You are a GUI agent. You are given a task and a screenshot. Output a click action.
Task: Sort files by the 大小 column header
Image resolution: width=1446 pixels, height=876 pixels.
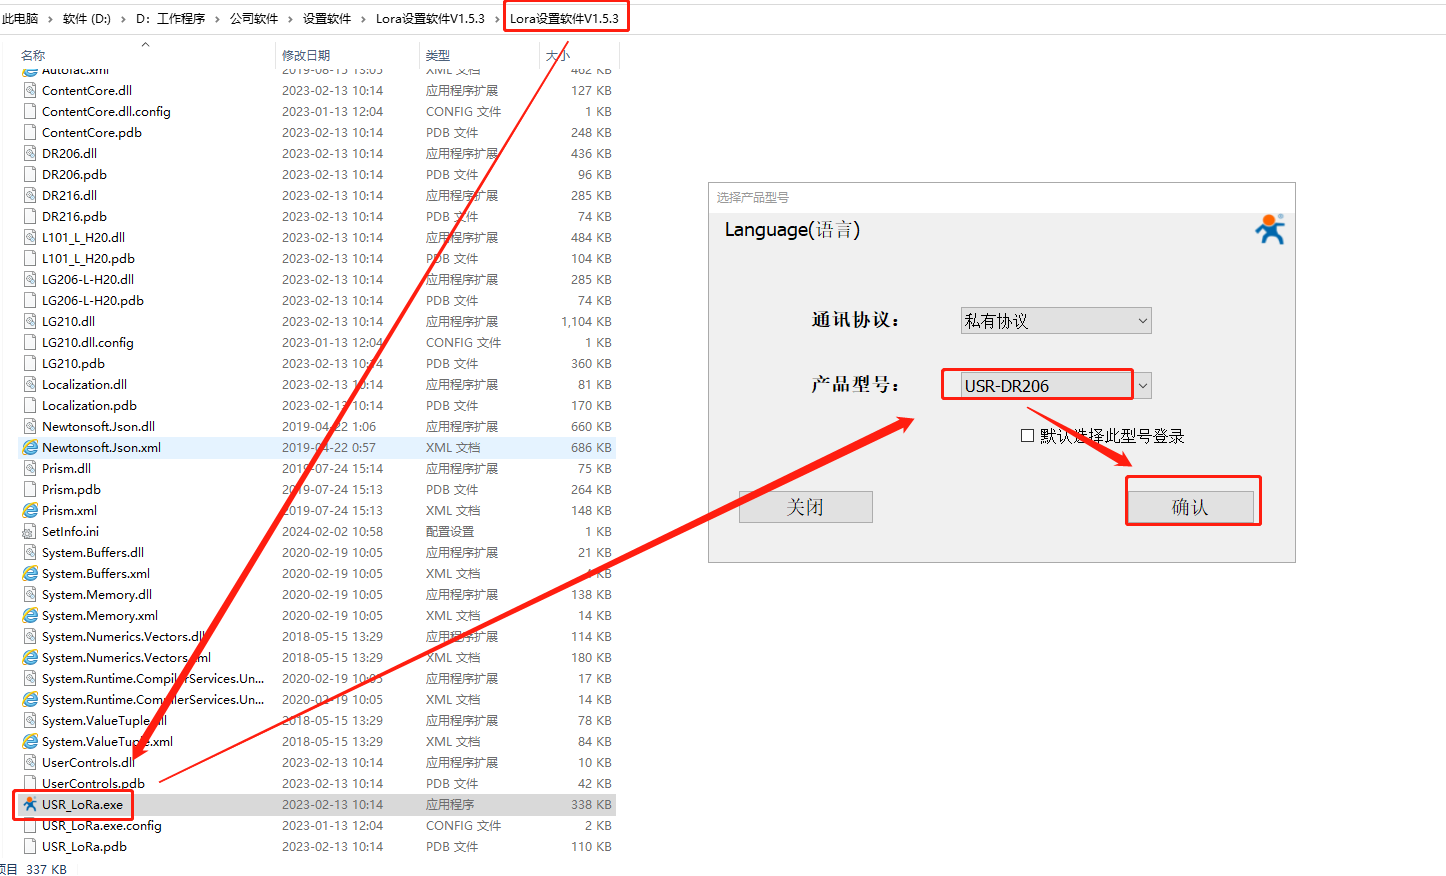click(558, 55)
